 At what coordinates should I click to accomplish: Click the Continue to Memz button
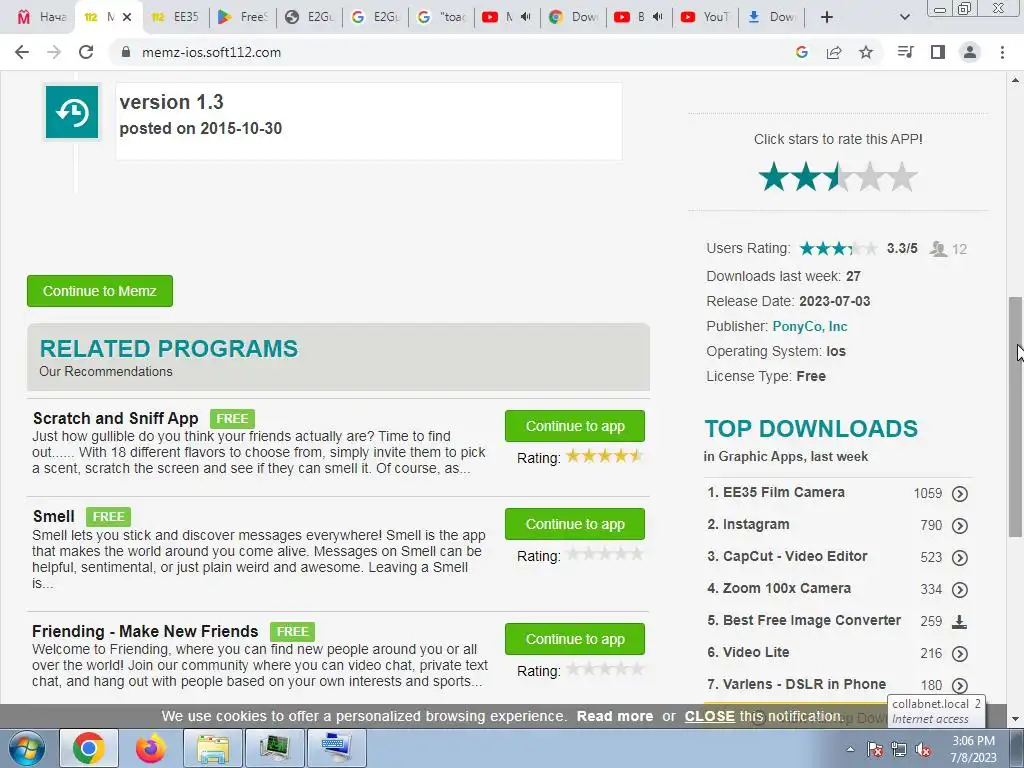[100, 291]
